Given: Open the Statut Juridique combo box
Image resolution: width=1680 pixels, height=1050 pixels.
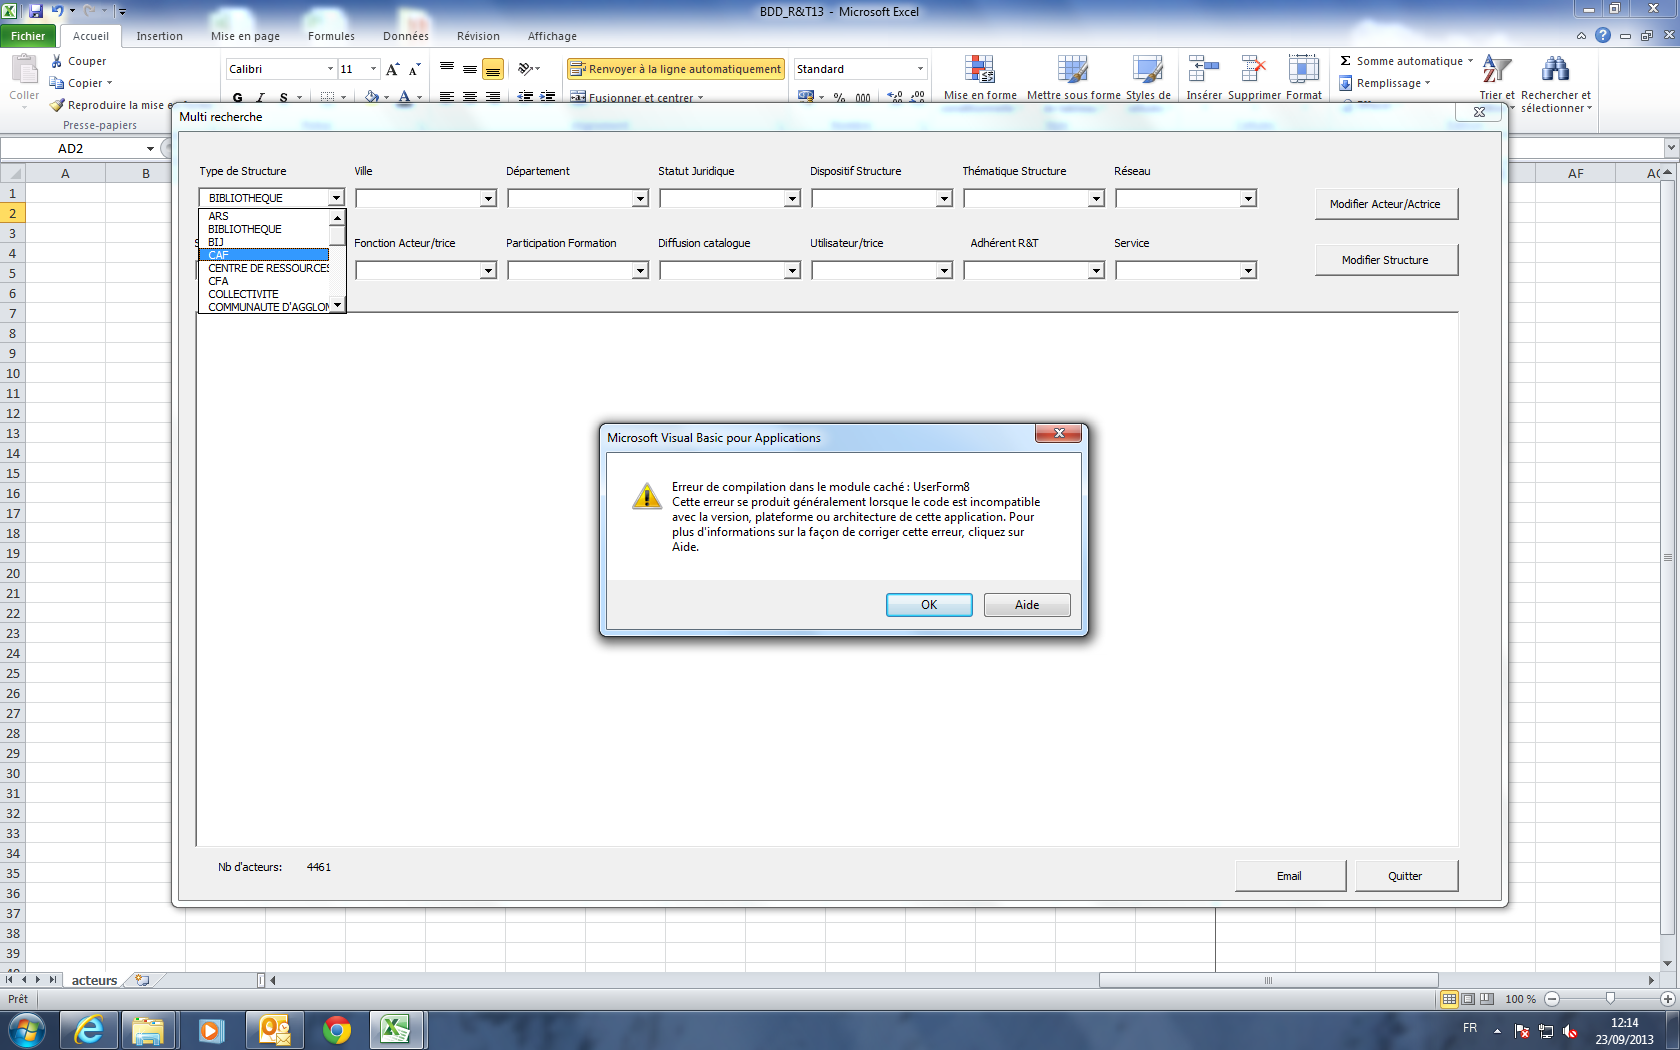Looking at the screenshot, I should tap(792, 199).
